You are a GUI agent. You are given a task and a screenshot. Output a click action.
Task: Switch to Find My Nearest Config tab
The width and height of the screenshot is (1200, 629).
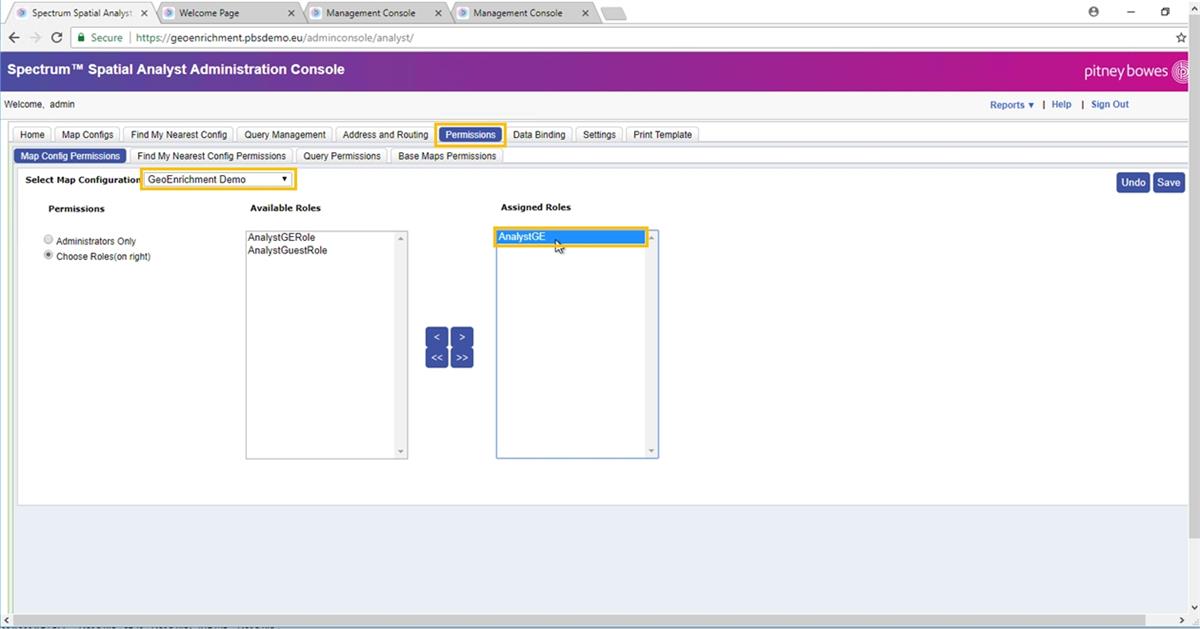click(179, 135)
